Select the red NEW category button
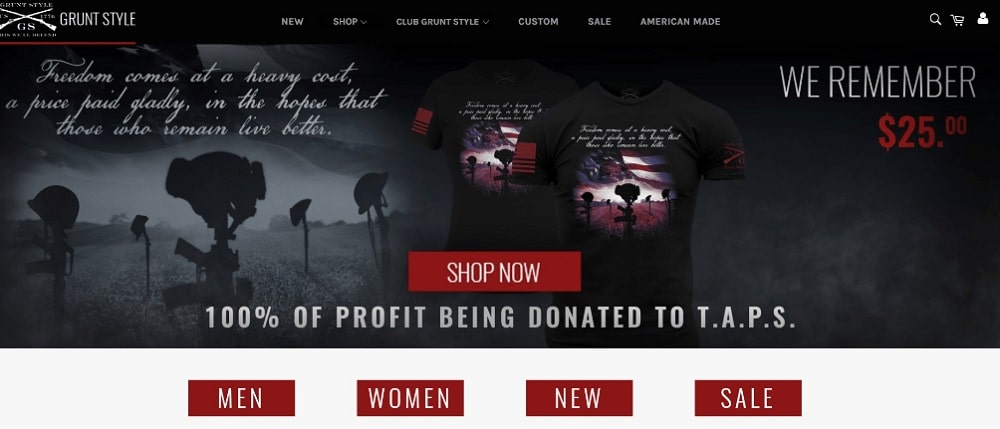The height and width of the screenshot is (429, 1000). pos(579,398)
